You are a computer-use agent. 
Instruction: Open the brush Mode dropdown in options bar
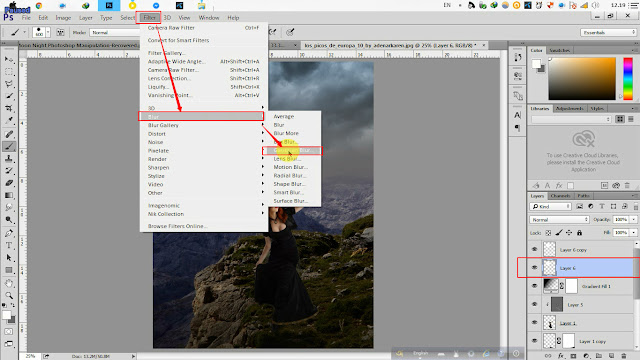coord(114,32)
